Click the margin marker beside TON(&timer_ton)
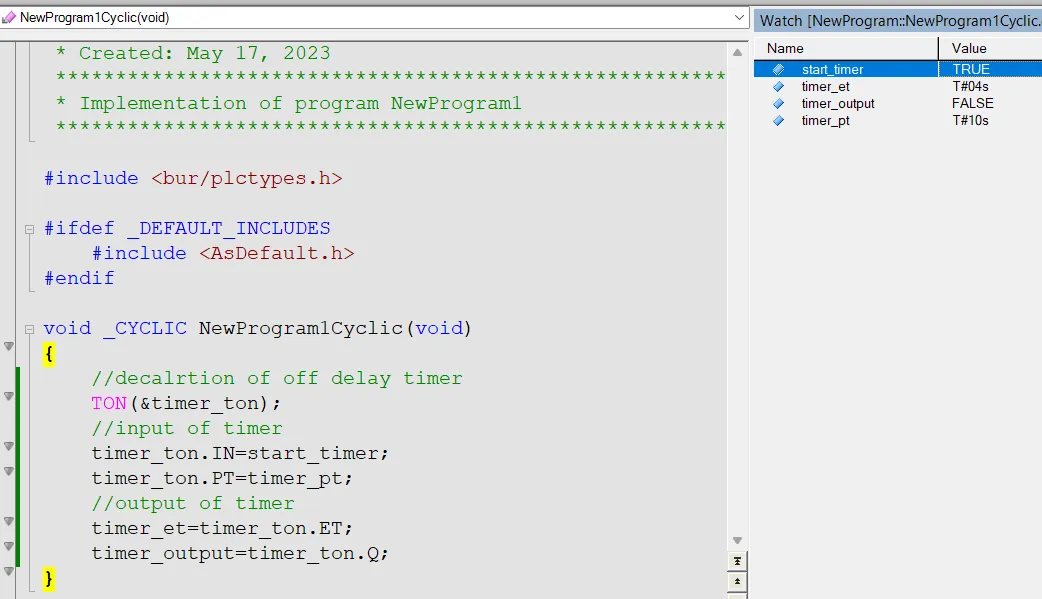 9,396
